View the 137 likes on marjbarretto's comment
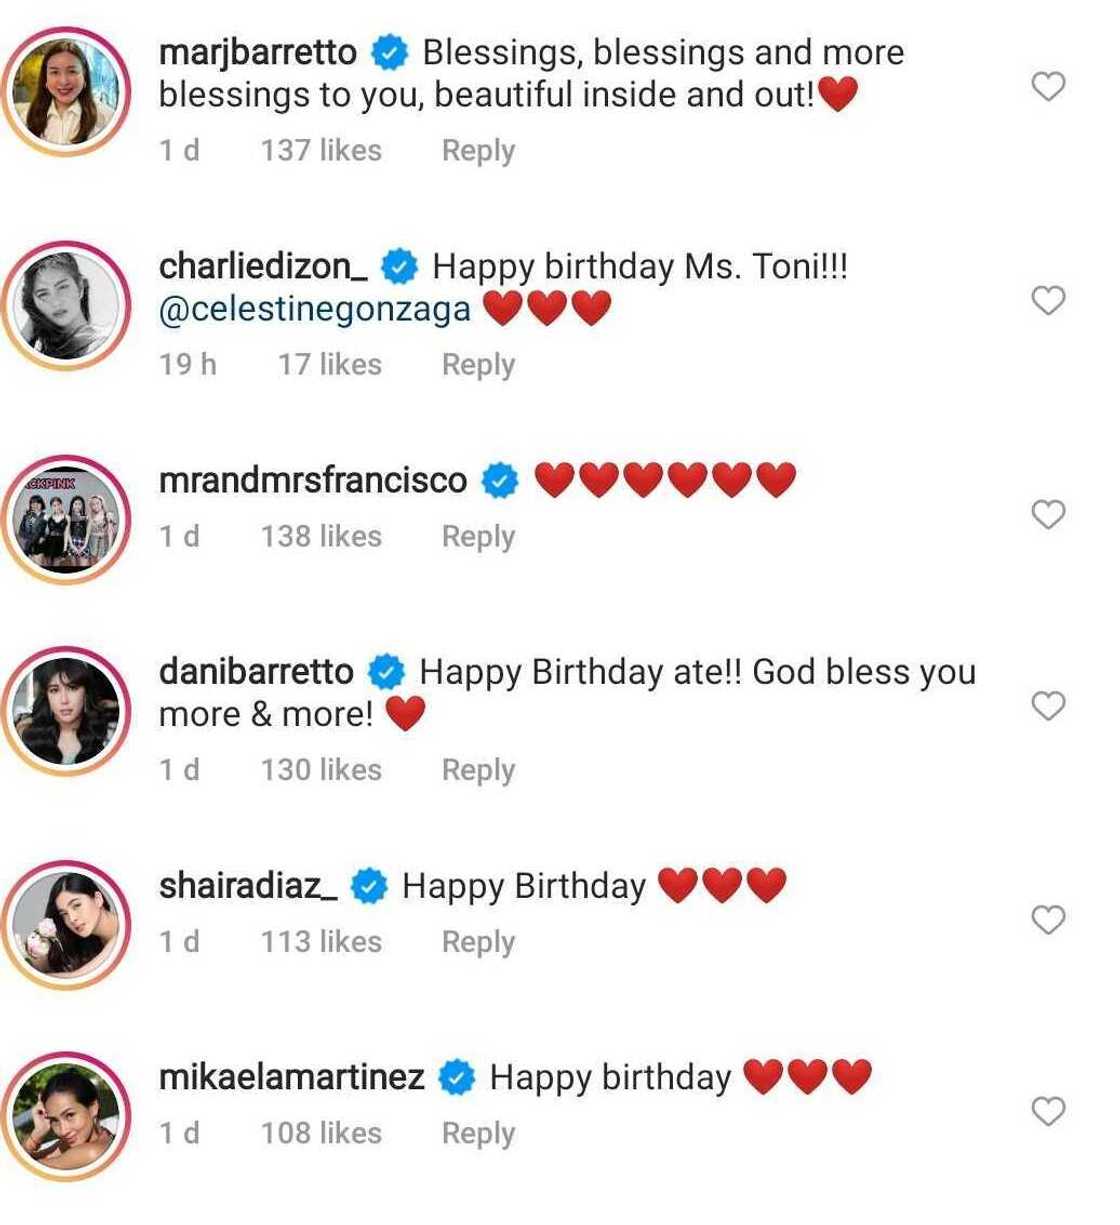Viewport: 1120px width, 1225px height. [321, 151]
